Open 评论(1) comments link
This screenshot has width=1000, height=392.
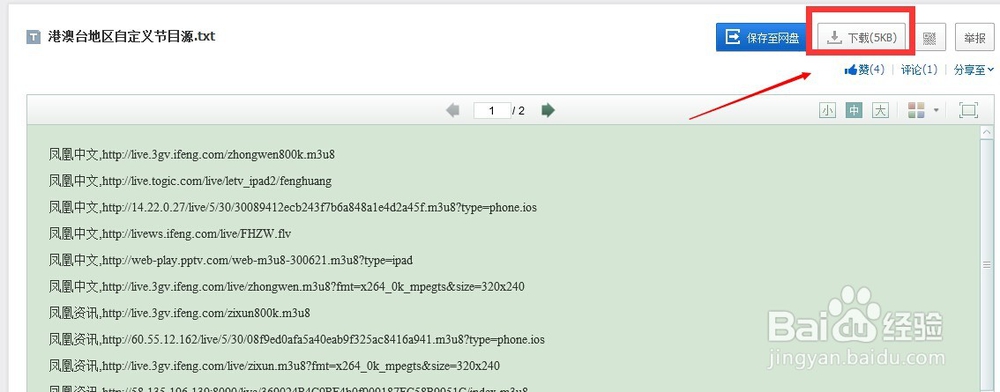[x=919, y=70]
